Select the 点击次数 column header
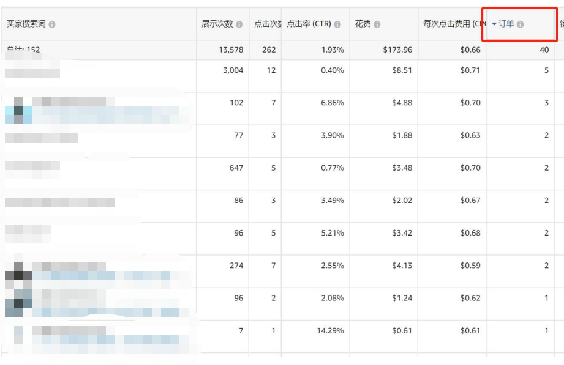The height and width of the screenshot is (365, 564). [268, 24]
